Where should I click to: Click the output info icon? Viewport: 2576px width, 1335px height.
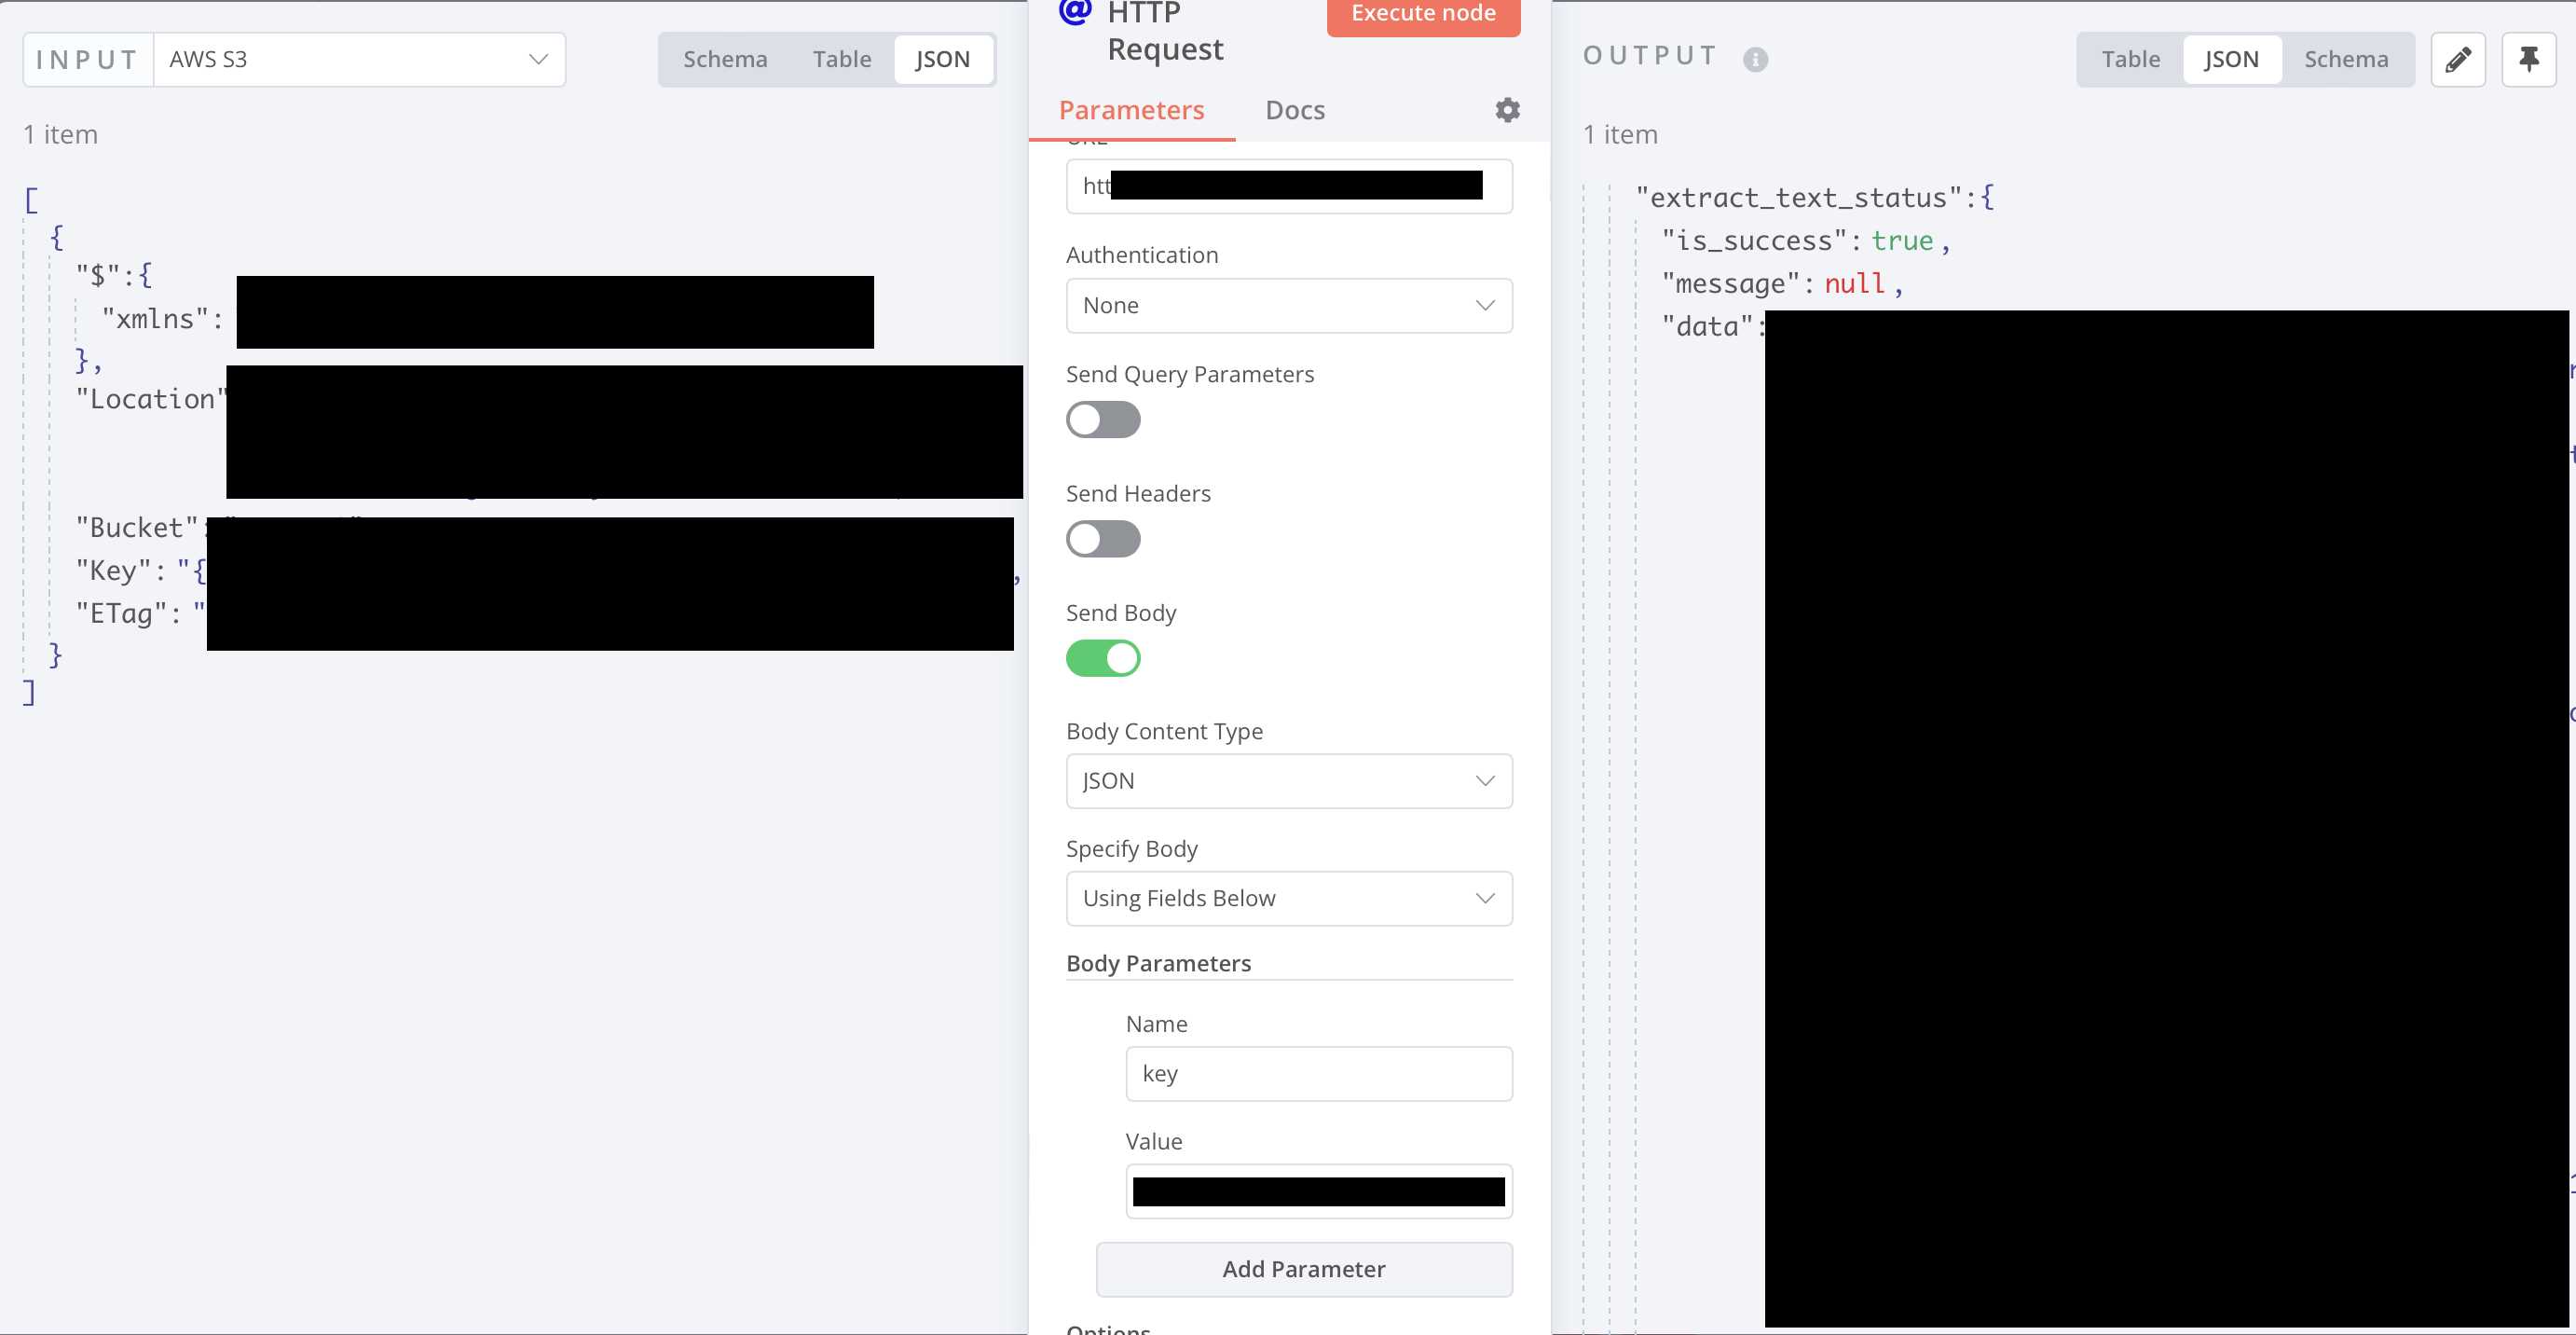(1755, 59)
